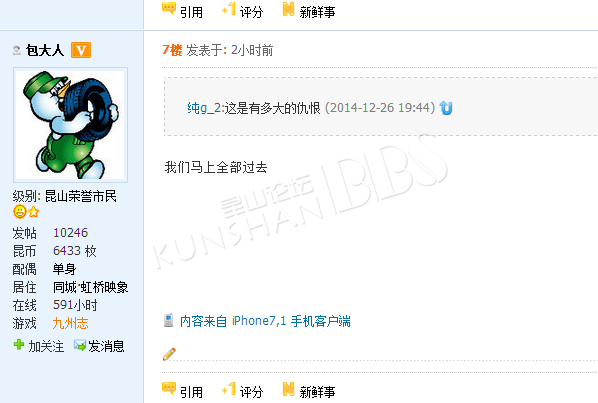
Task: Click the blue reply arrow after the quote
Action: pos(445,108)
